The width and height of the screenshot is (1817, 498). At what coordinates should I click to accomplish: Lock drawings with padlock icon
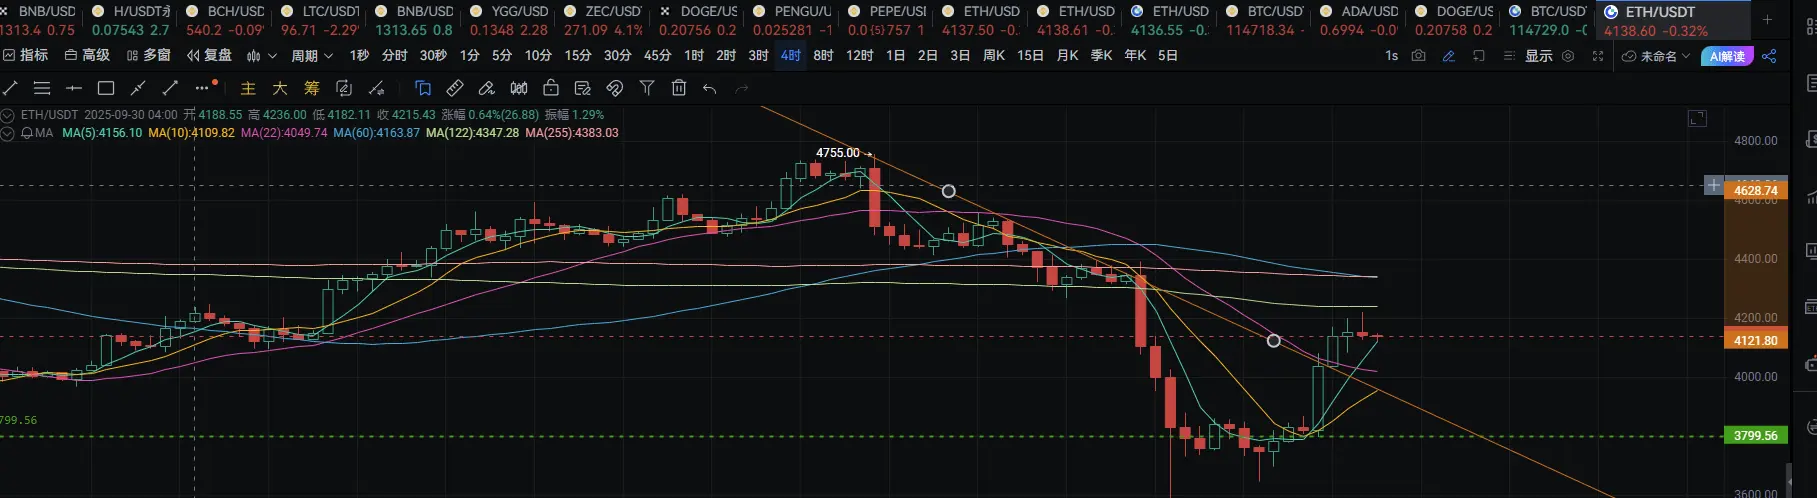click(x=551, y=88)
